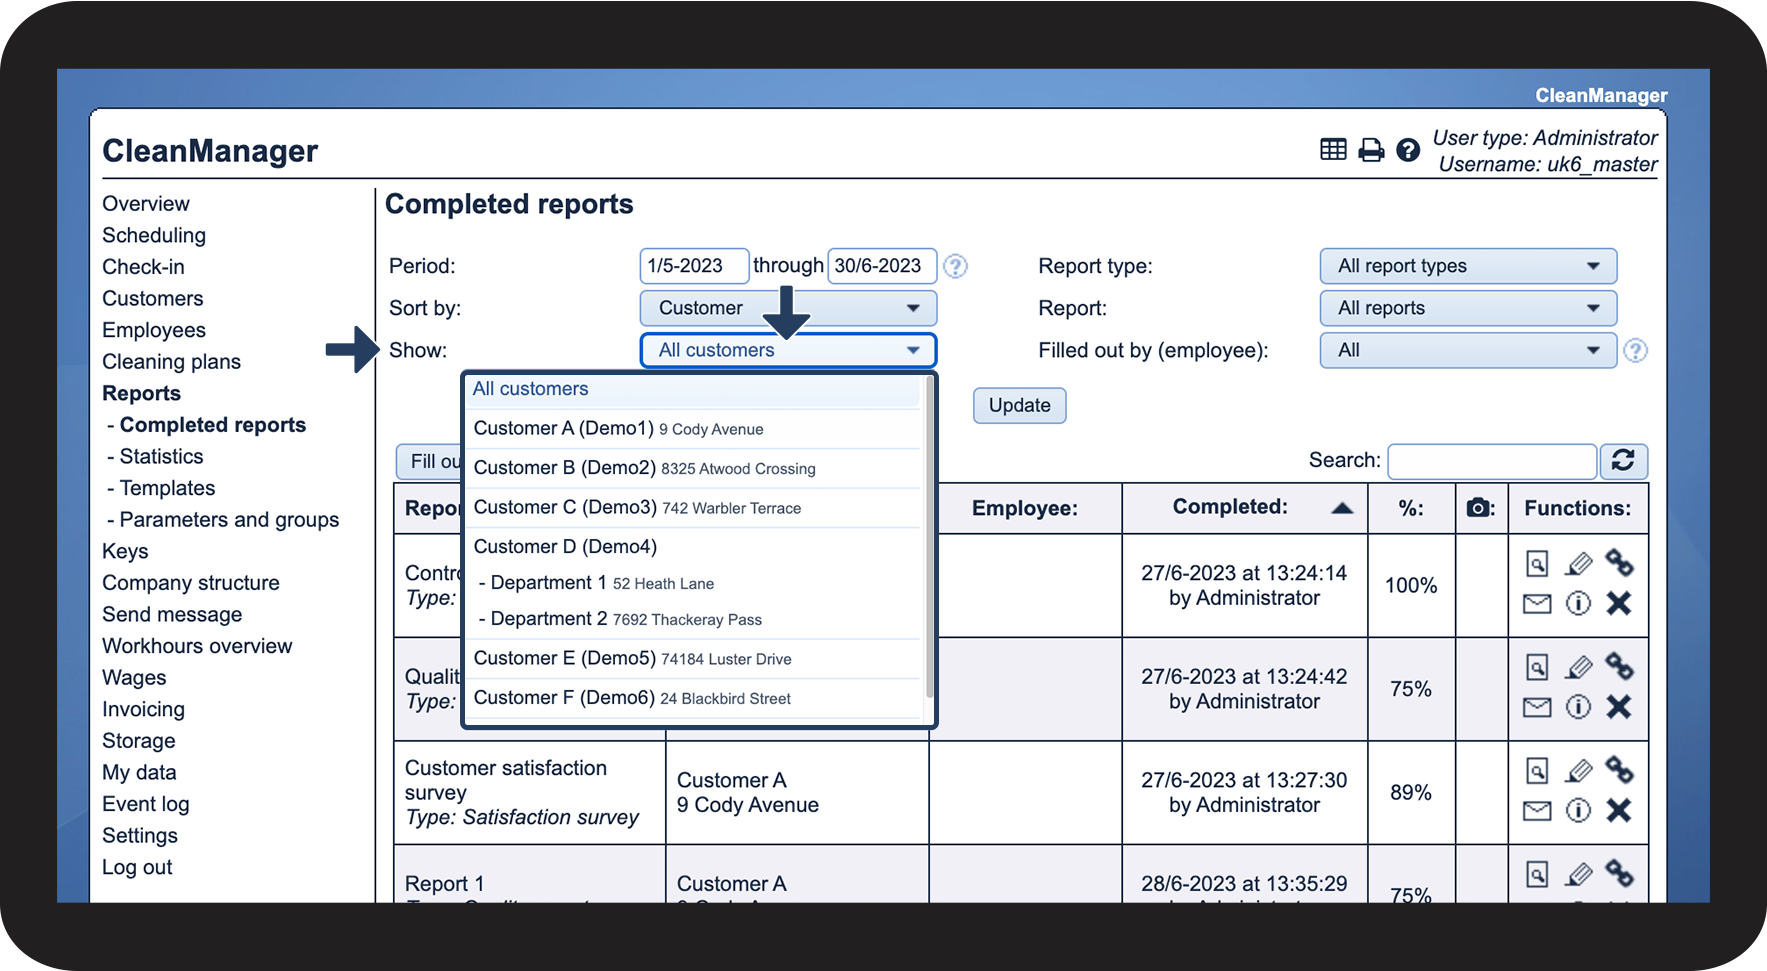Click the envelope icon for Customer satisfaction survey
The width and height of the screenshot is (1767, 971).
coord(1537,811)
